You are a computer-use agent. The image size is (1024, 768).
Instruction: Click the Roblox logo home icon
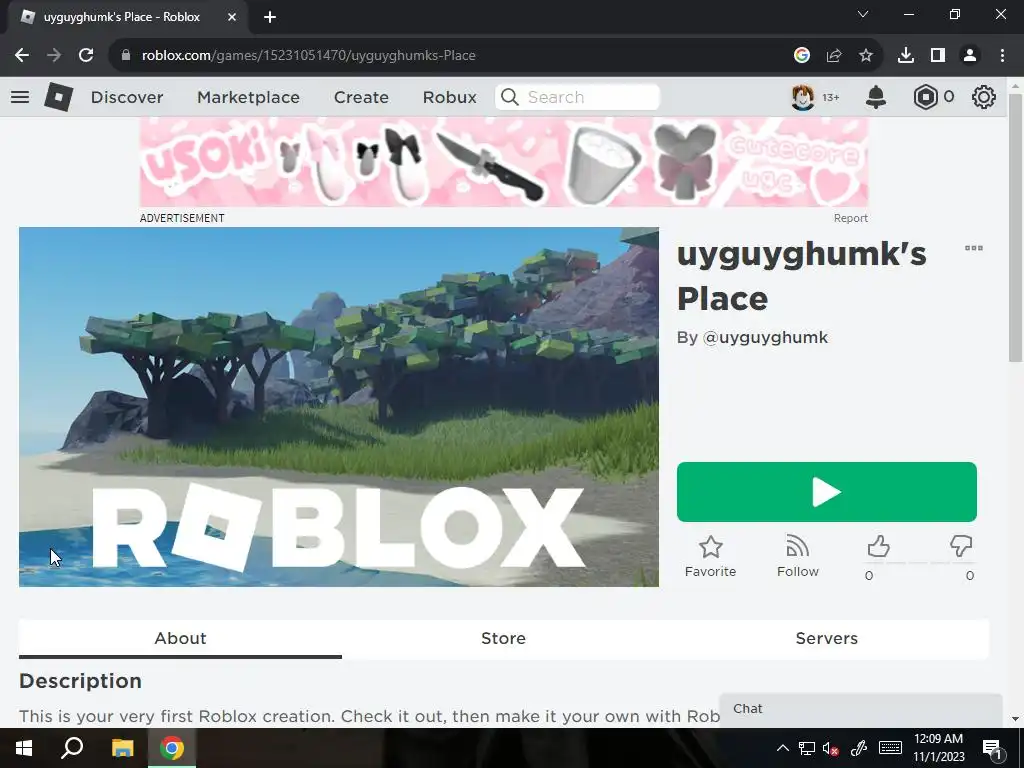tap(58, 97)
